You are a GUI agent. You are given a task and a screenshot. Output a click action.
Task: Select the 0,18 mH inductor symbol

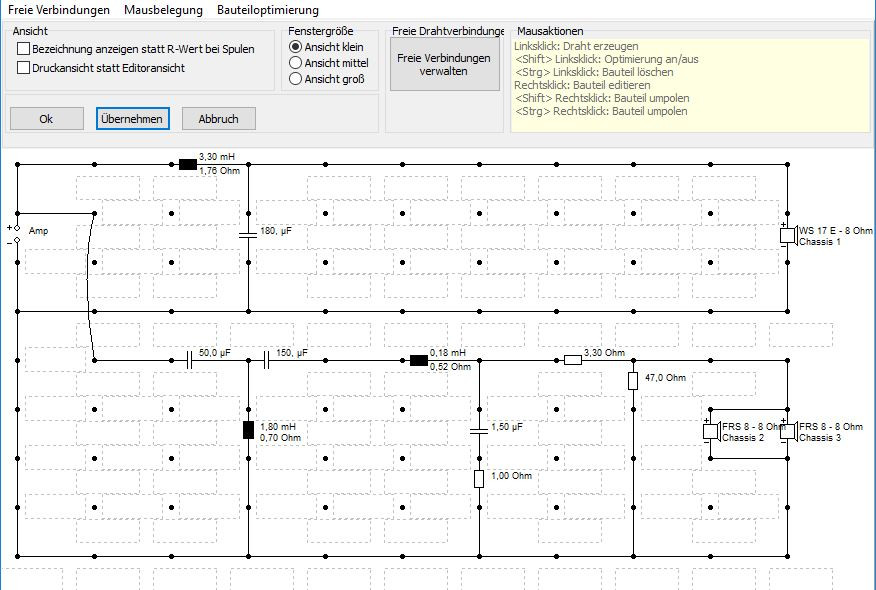pyautogui.click(x=419, y=360)
